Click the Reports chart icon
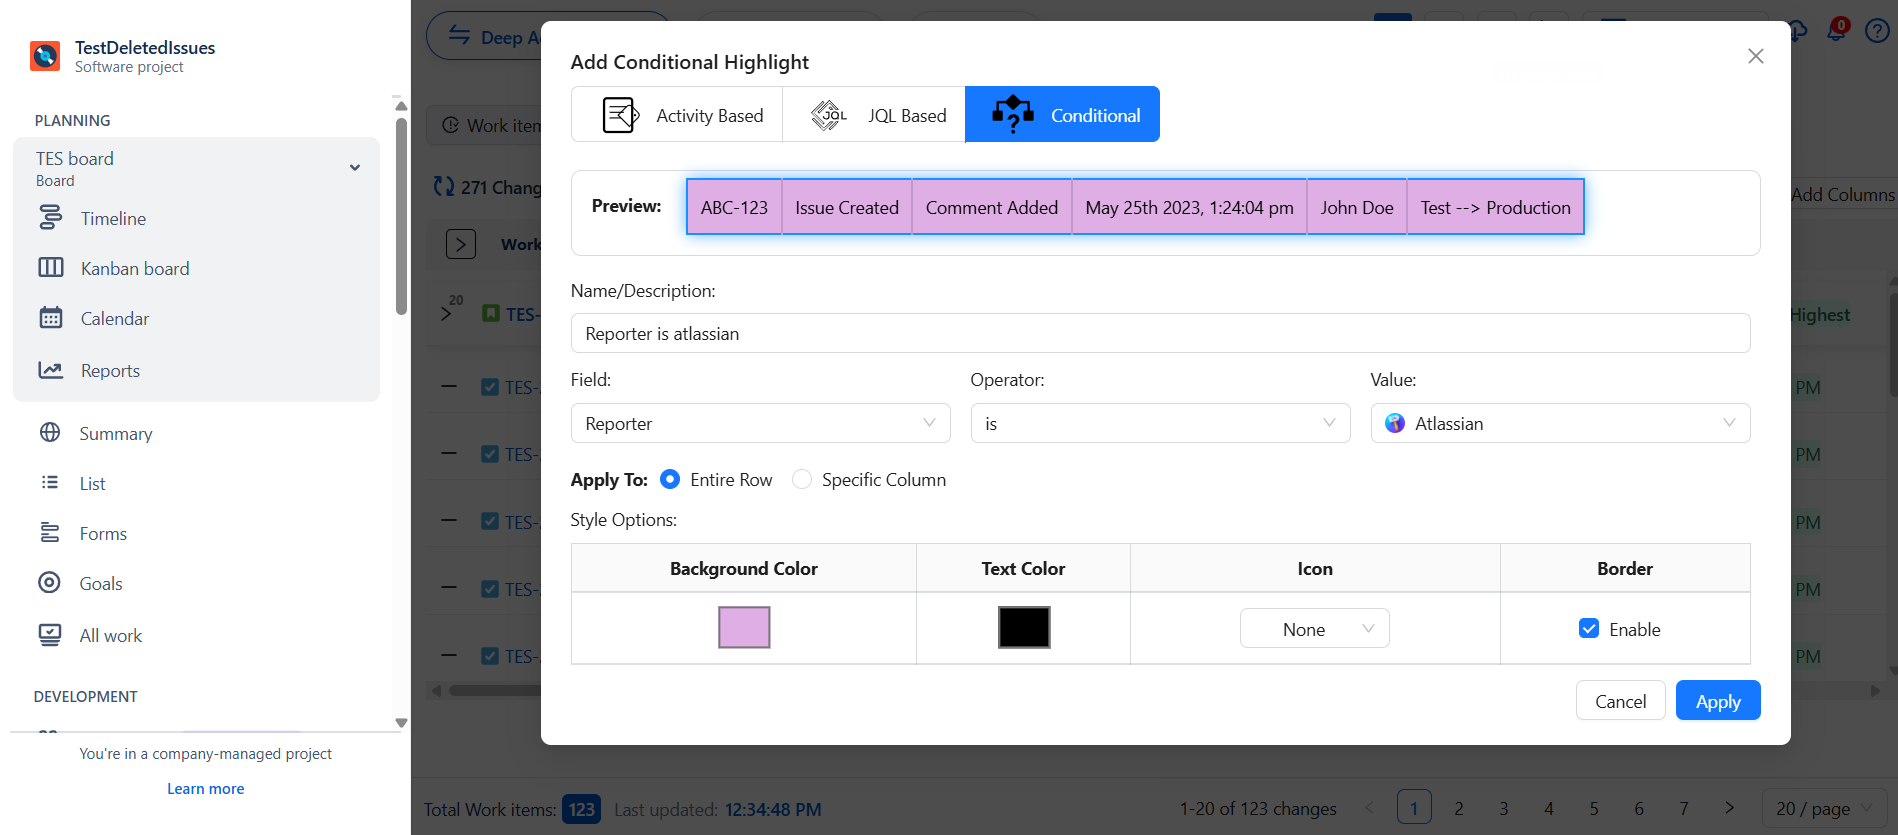The image size is (1898, 835). coord(50,370)
